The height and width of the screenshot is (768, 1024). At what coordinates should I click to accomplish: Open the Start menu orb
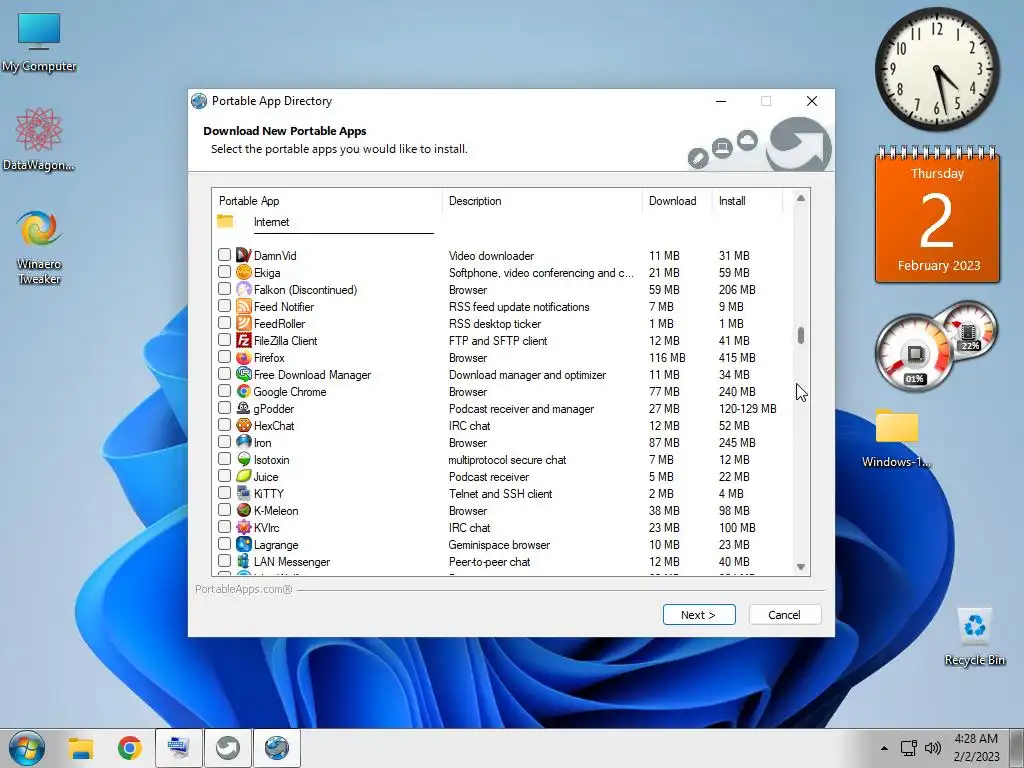click(27, 748)
